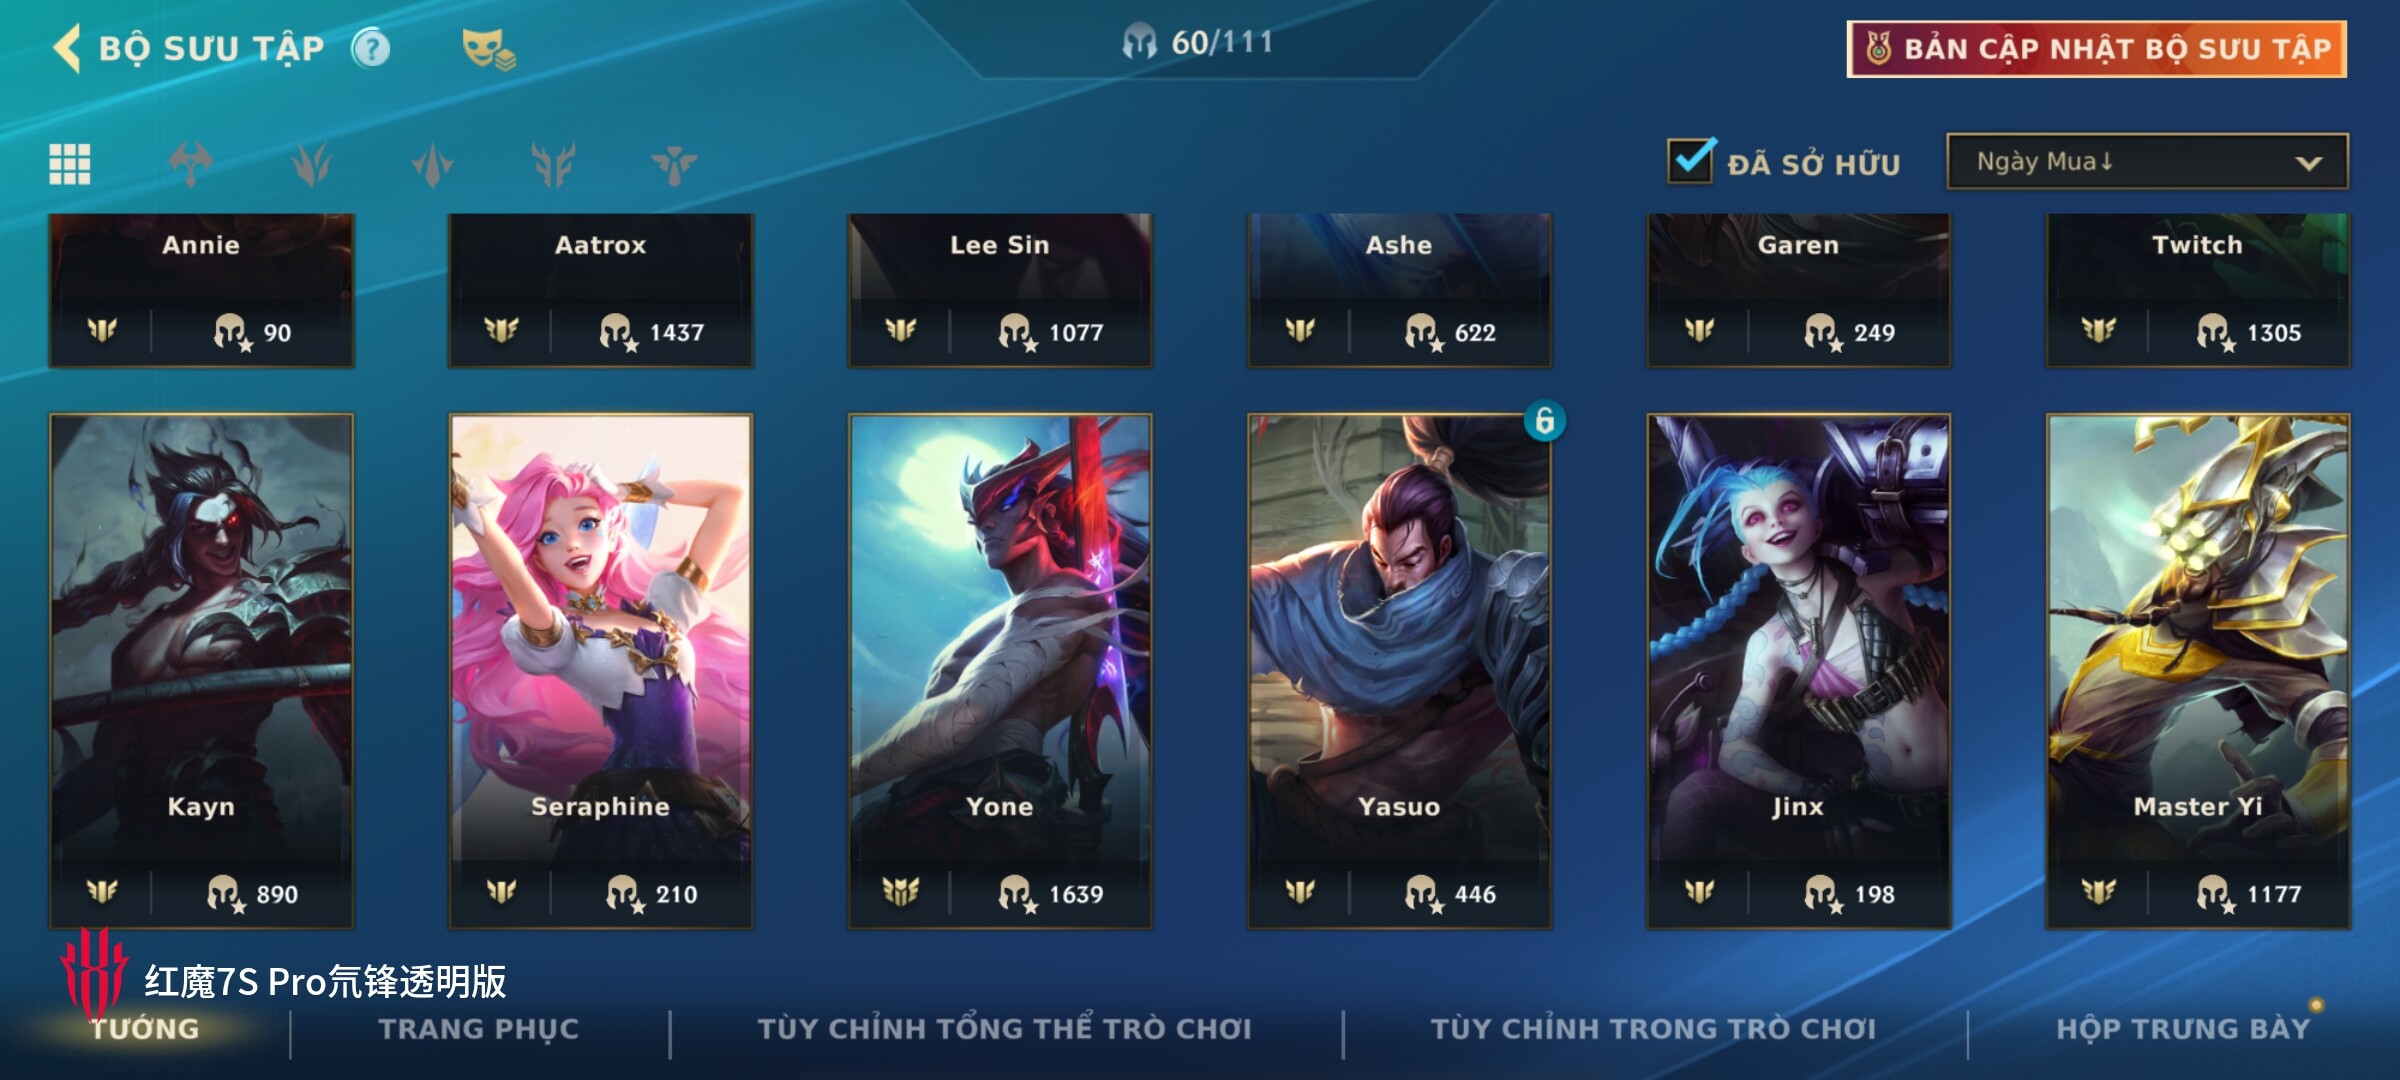Open the Ngày Mua sort dropdown
The height and width of the screenshot is (1080, 2400).
pos(2147,162)
